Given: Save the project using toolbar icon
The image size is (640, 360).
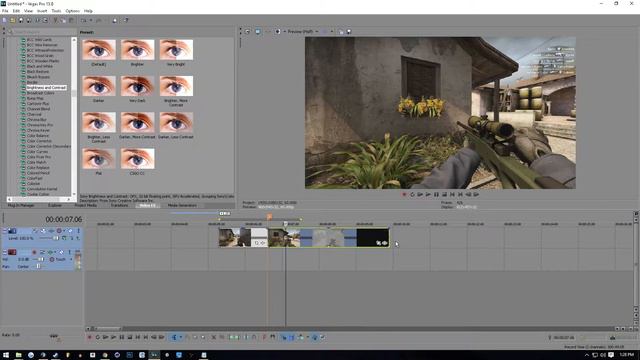Looking at the screenshot, I should (21, 20).
